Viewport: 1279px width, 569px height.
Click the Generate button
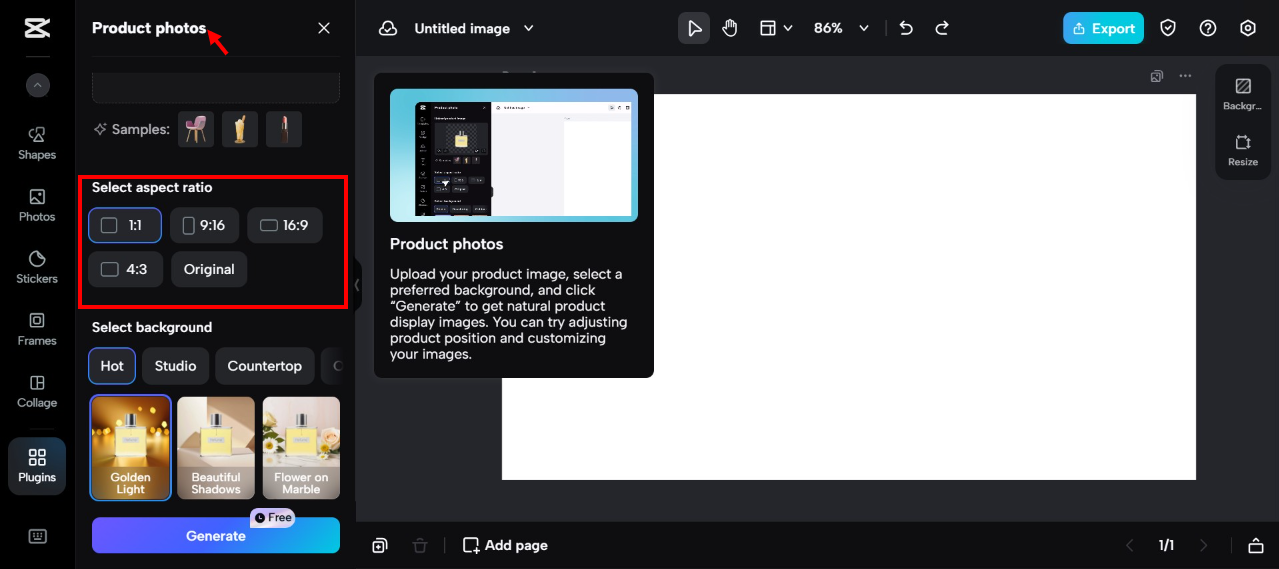point(216,536)
